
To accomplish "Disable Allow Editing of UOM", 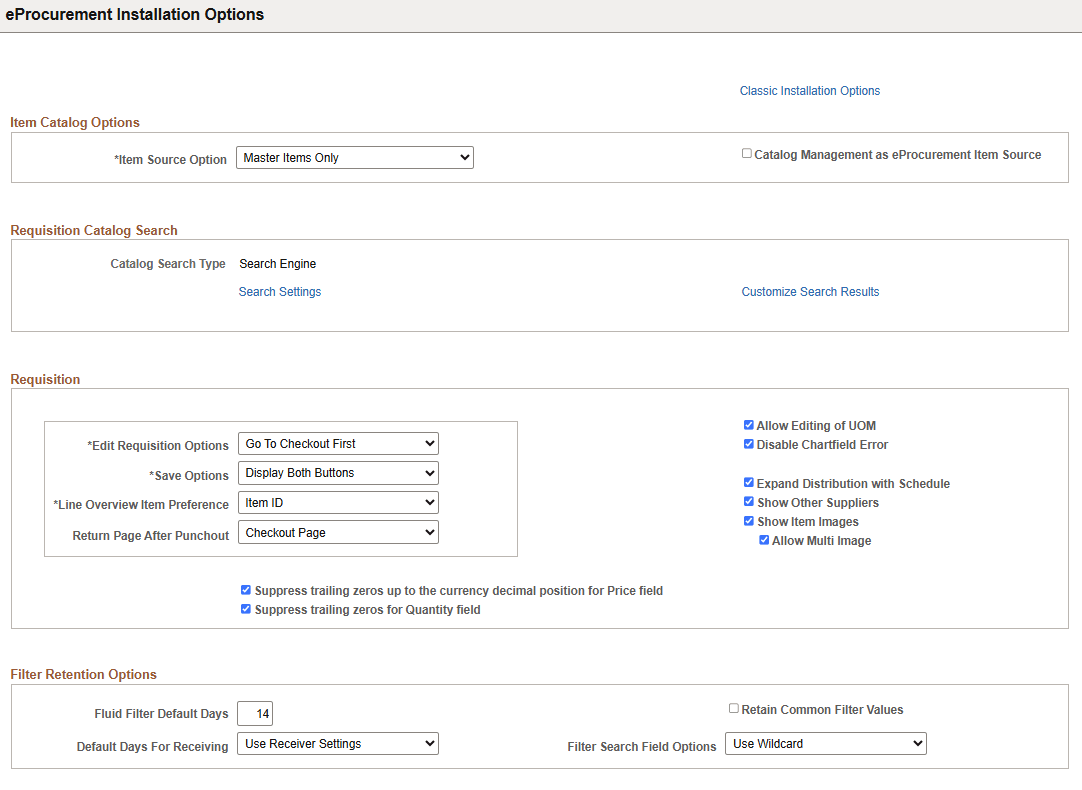I will (x=748, y=424).
